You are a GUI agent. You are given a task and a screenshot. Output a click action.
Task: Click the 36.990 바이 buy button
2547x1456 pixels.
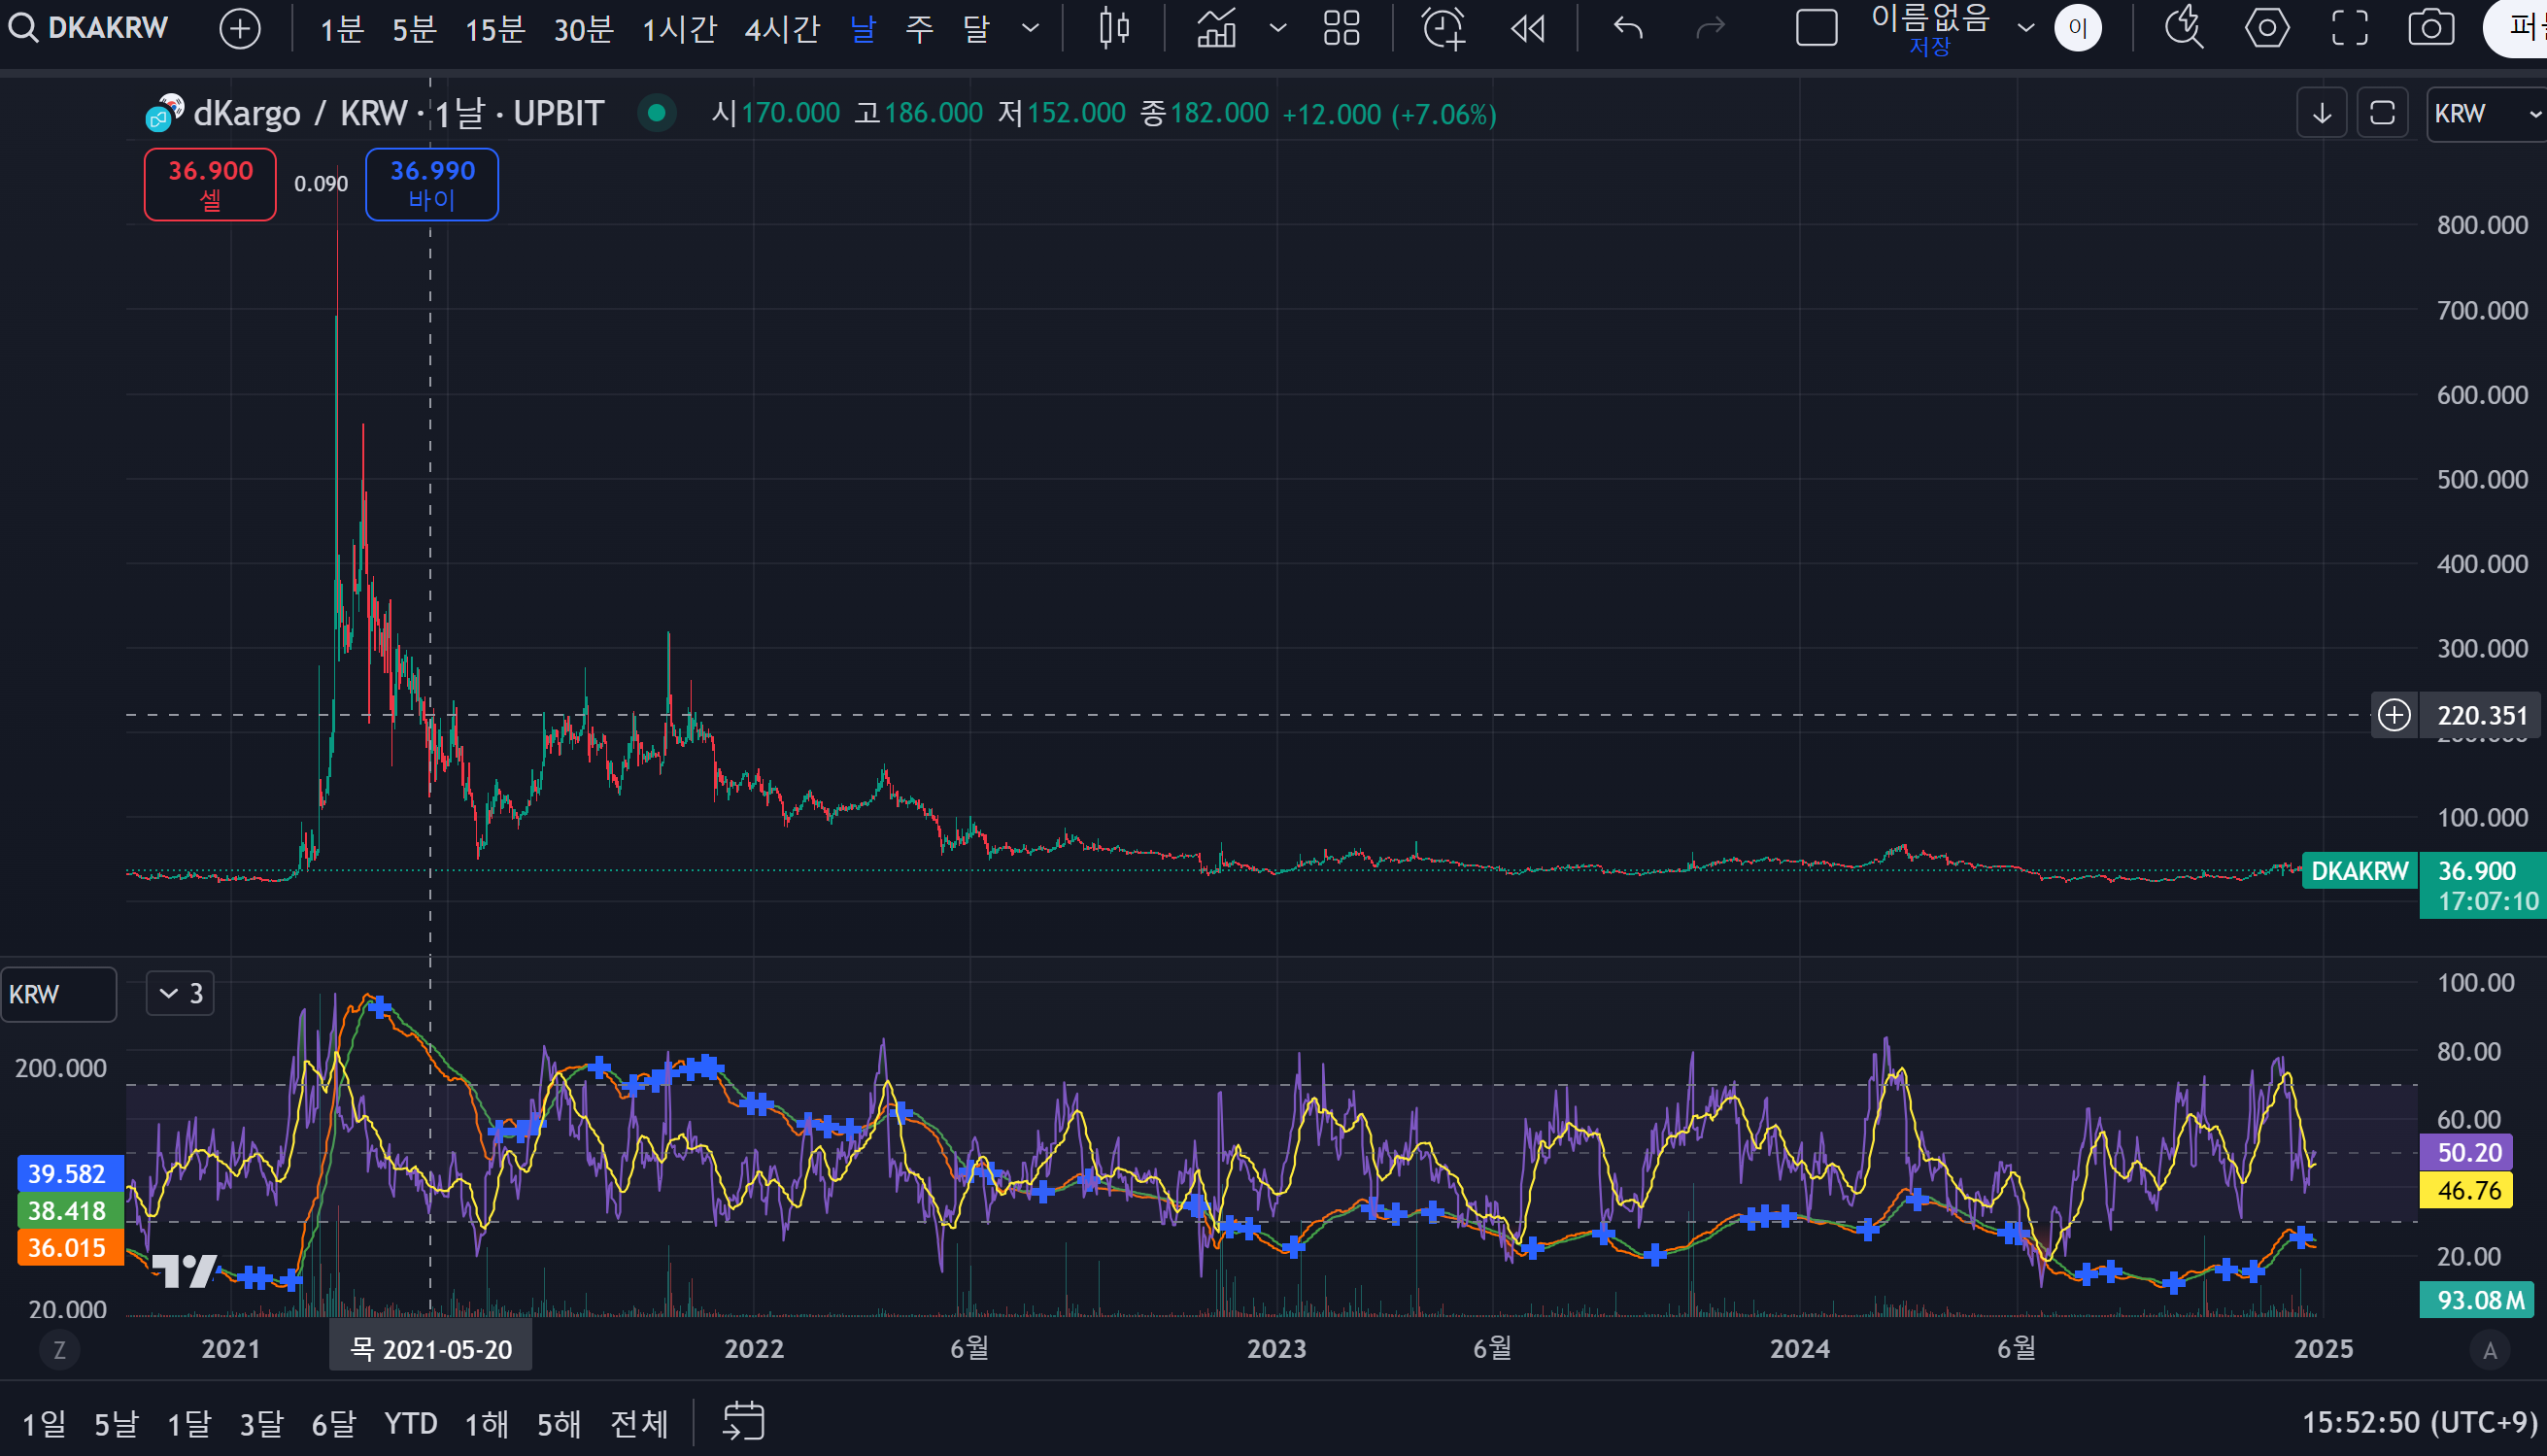432,184
